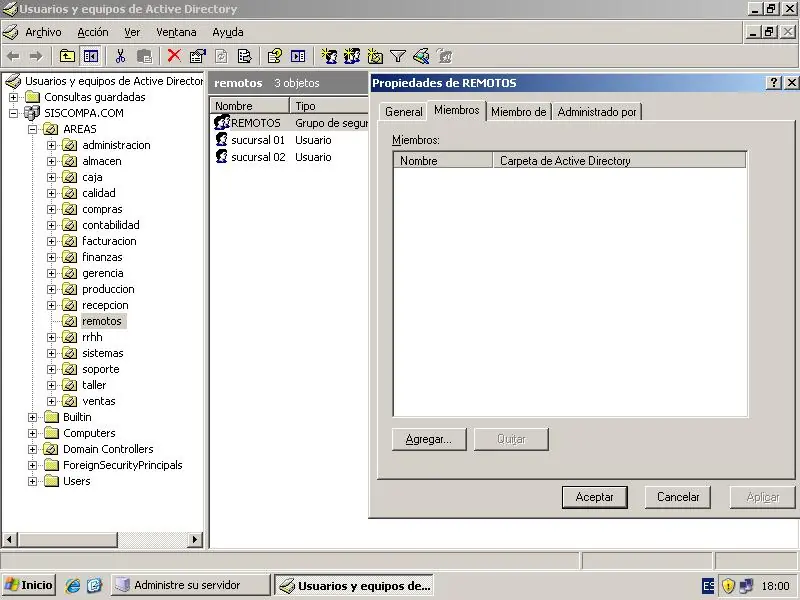
Task: Toggle the Show/Hide console tree icon
Action: [x=91, y=56]
